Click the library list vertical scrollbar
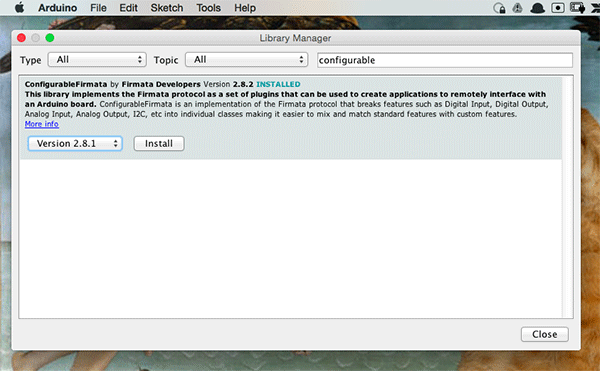This screenshot has height=371, width=600. click(567, 197)
